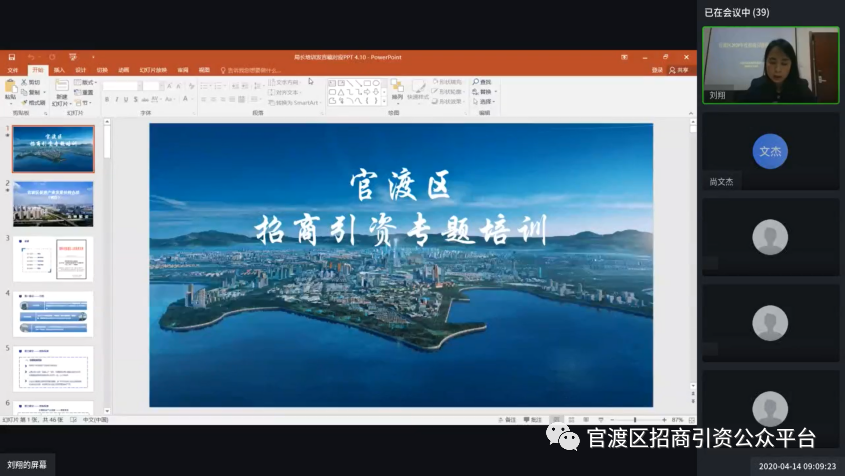Expand the Select (选择) dropdown in the editing group

coord(485,101)
